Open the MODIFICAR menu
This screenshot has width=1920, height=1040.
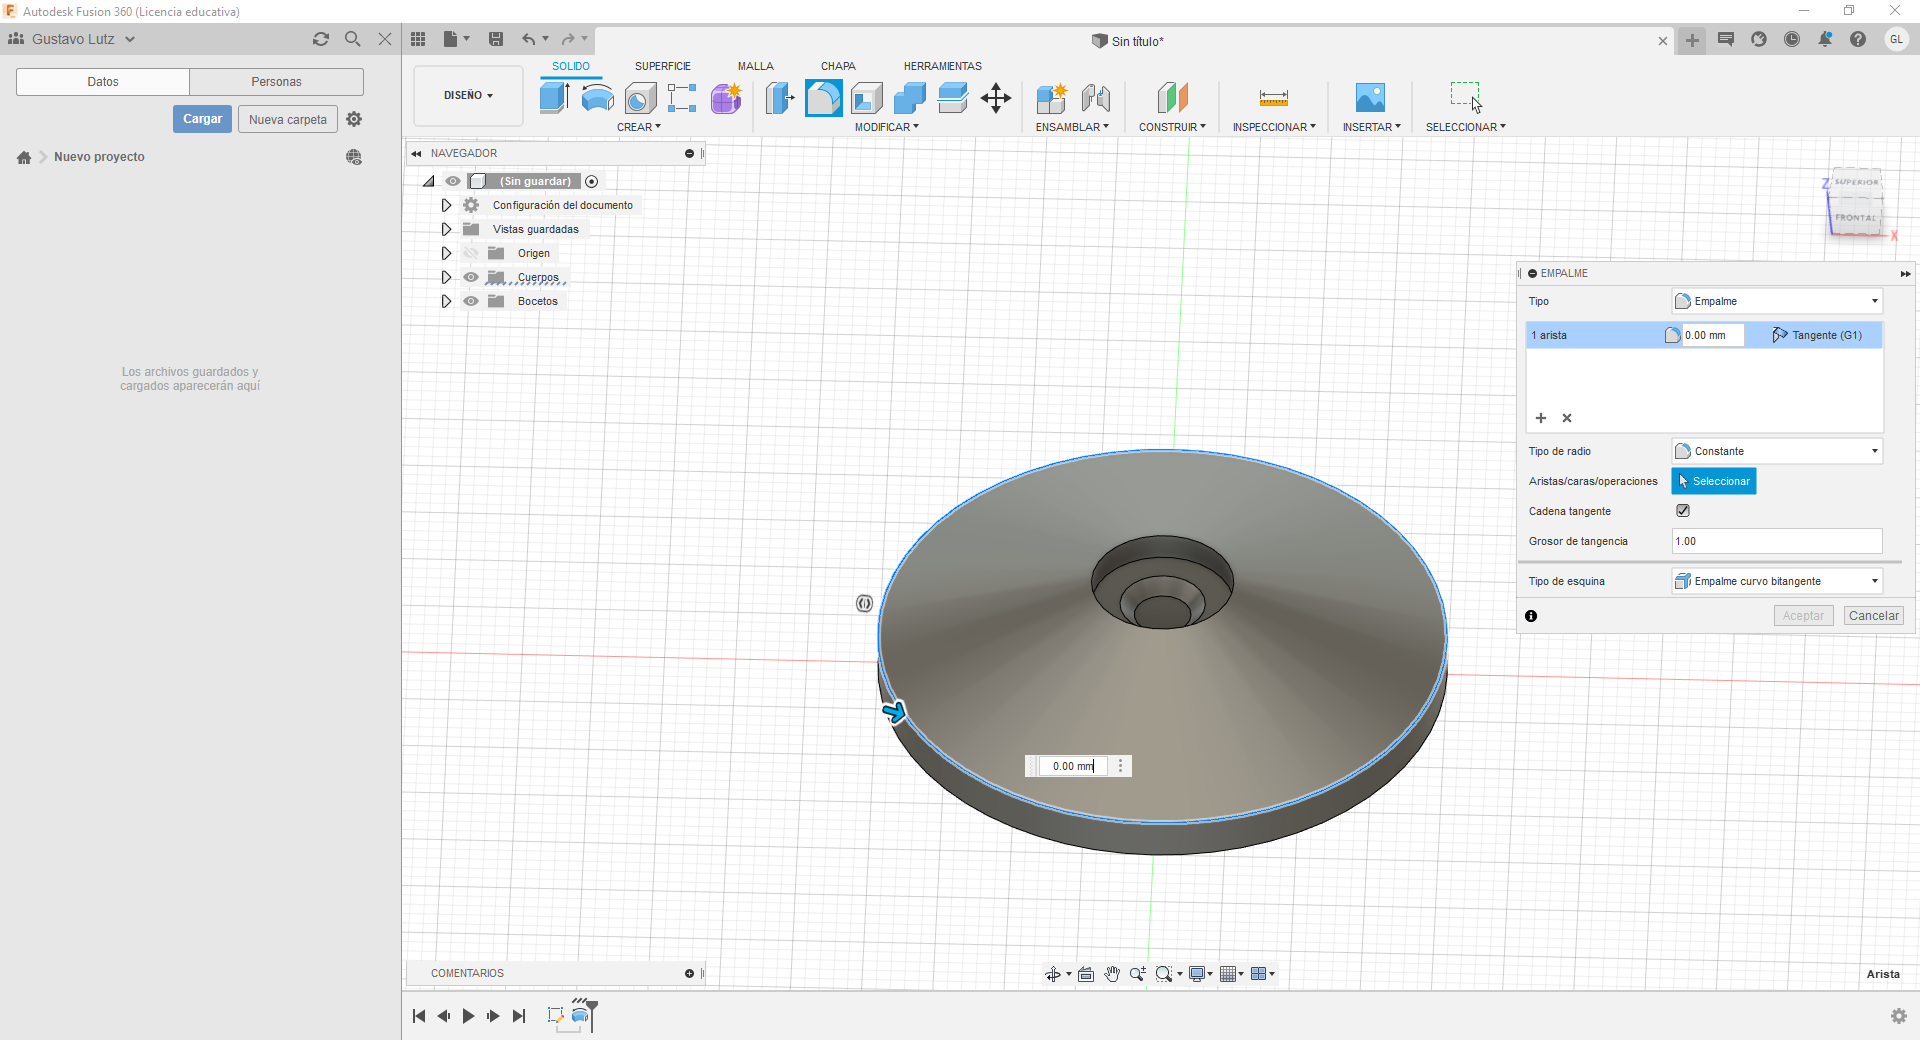[886, 127]
